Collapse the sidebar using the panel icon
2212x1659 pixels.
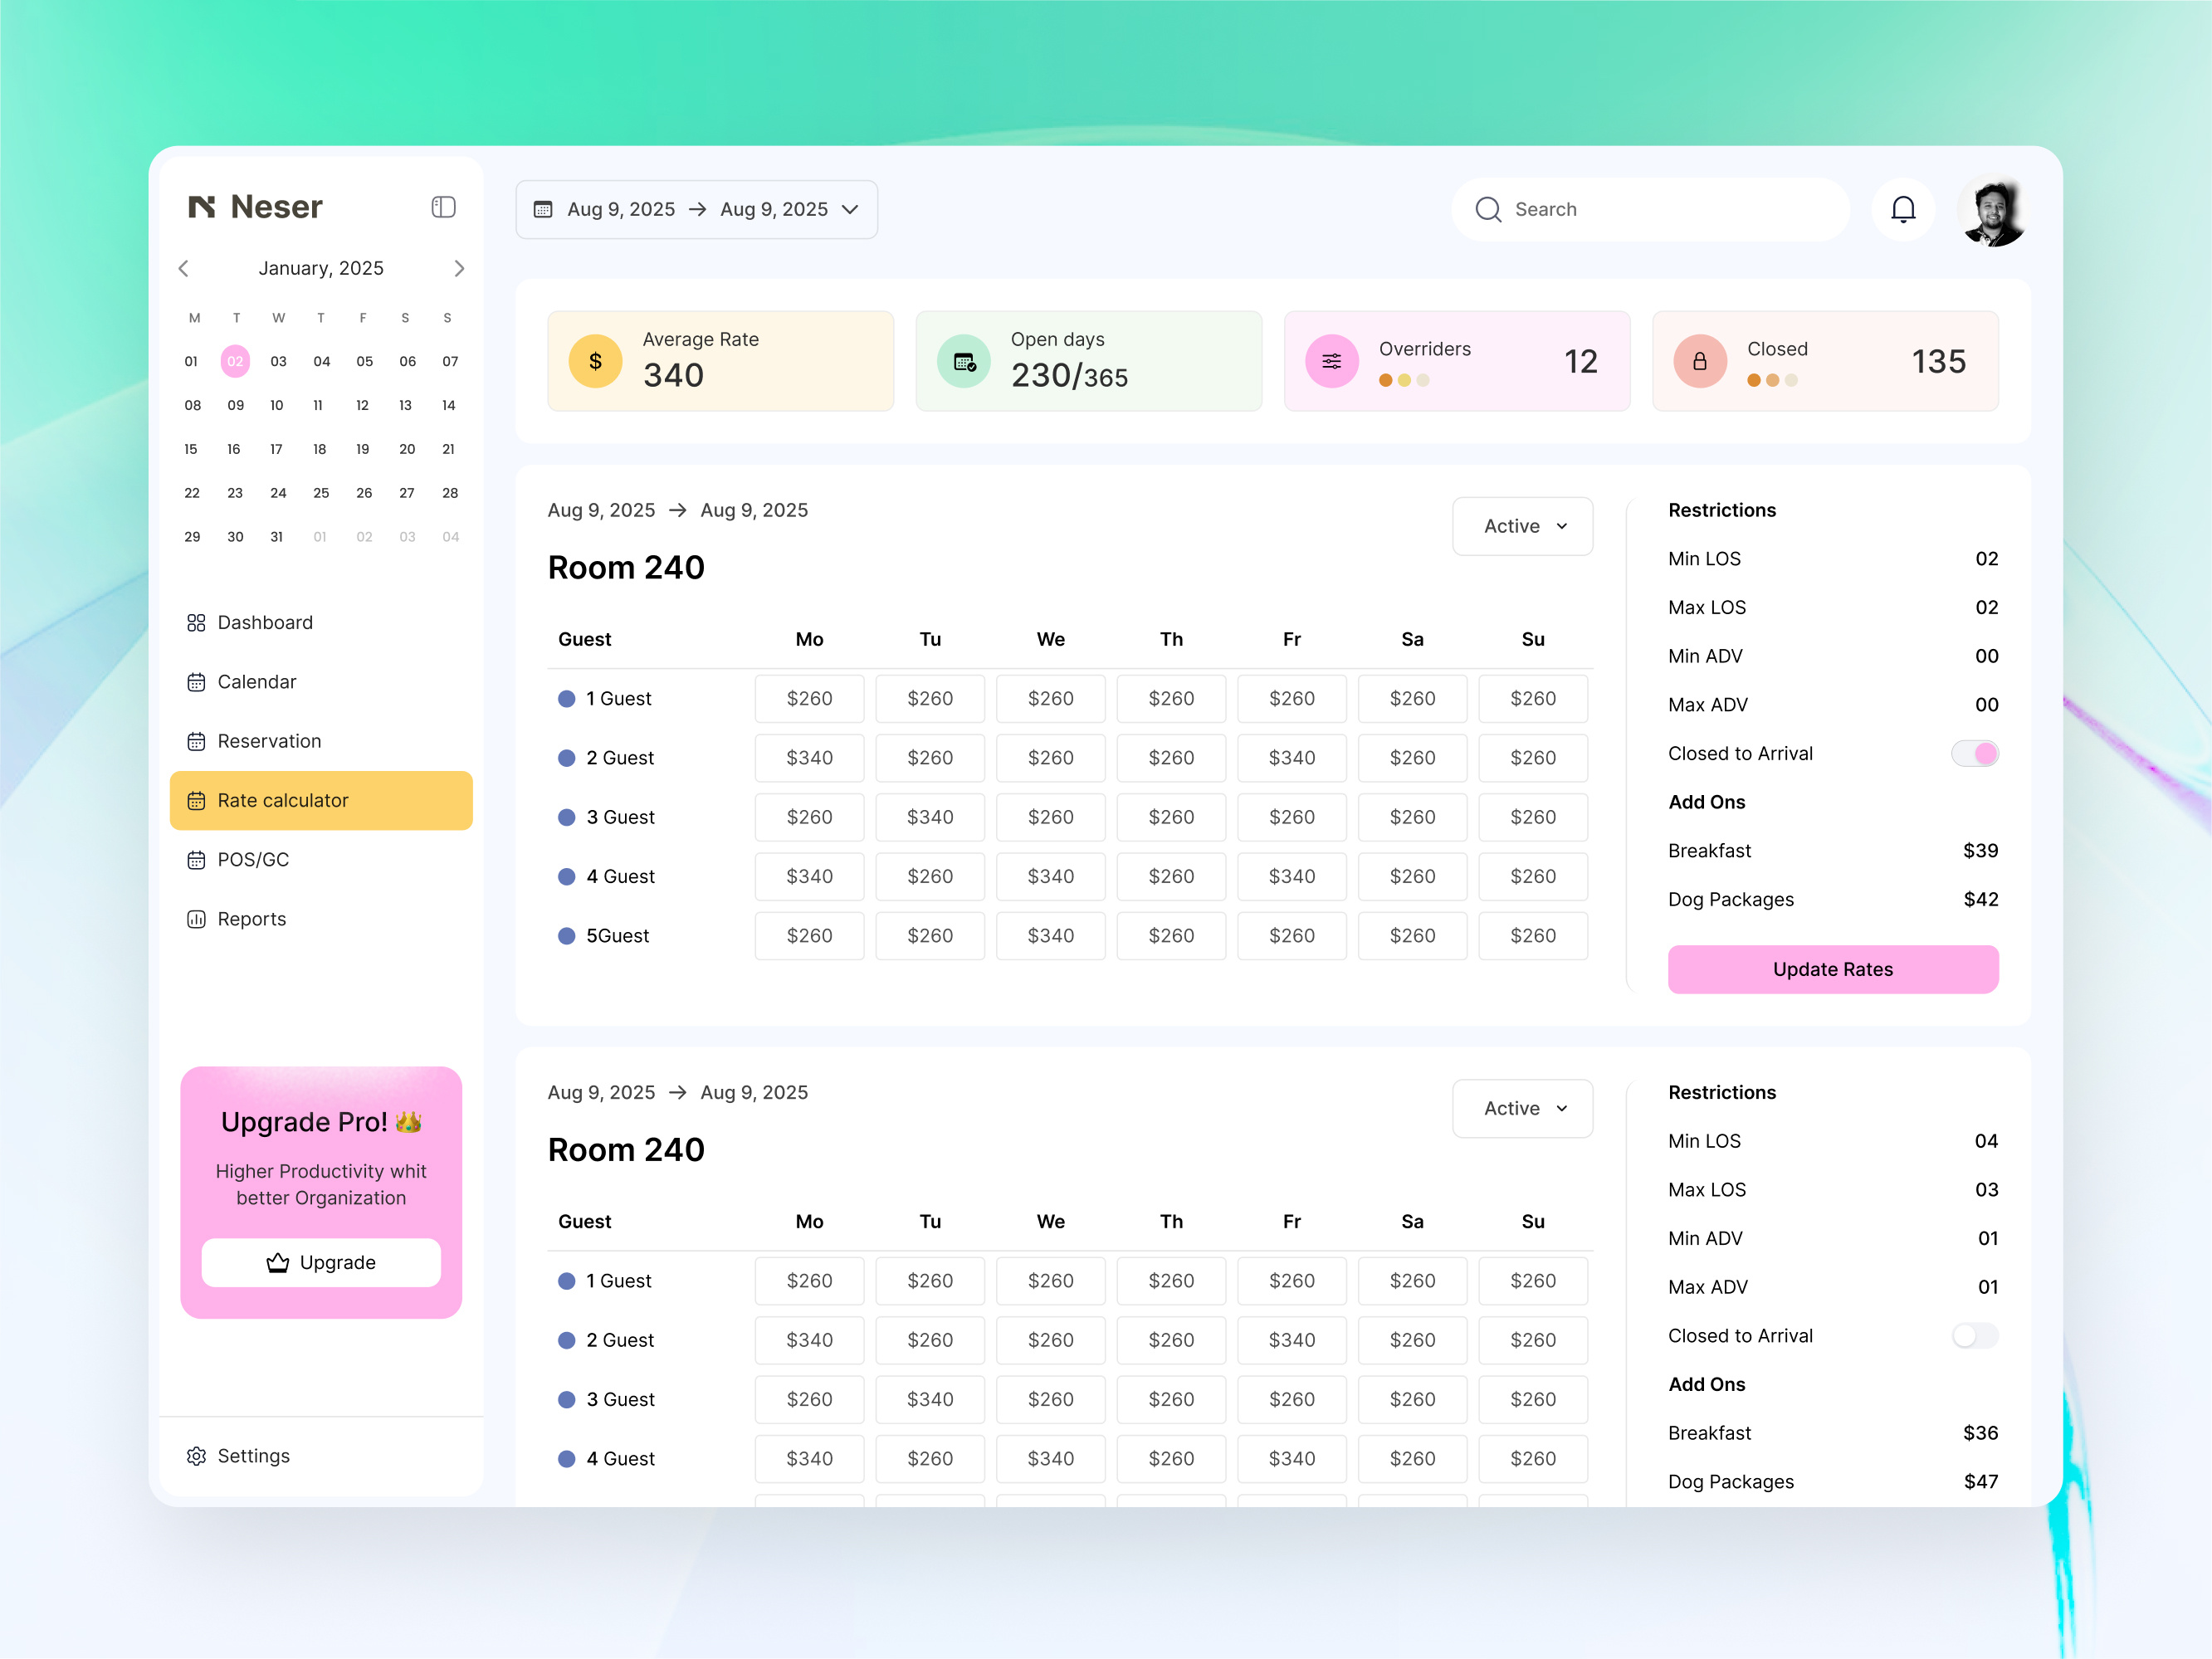(443, 207)
